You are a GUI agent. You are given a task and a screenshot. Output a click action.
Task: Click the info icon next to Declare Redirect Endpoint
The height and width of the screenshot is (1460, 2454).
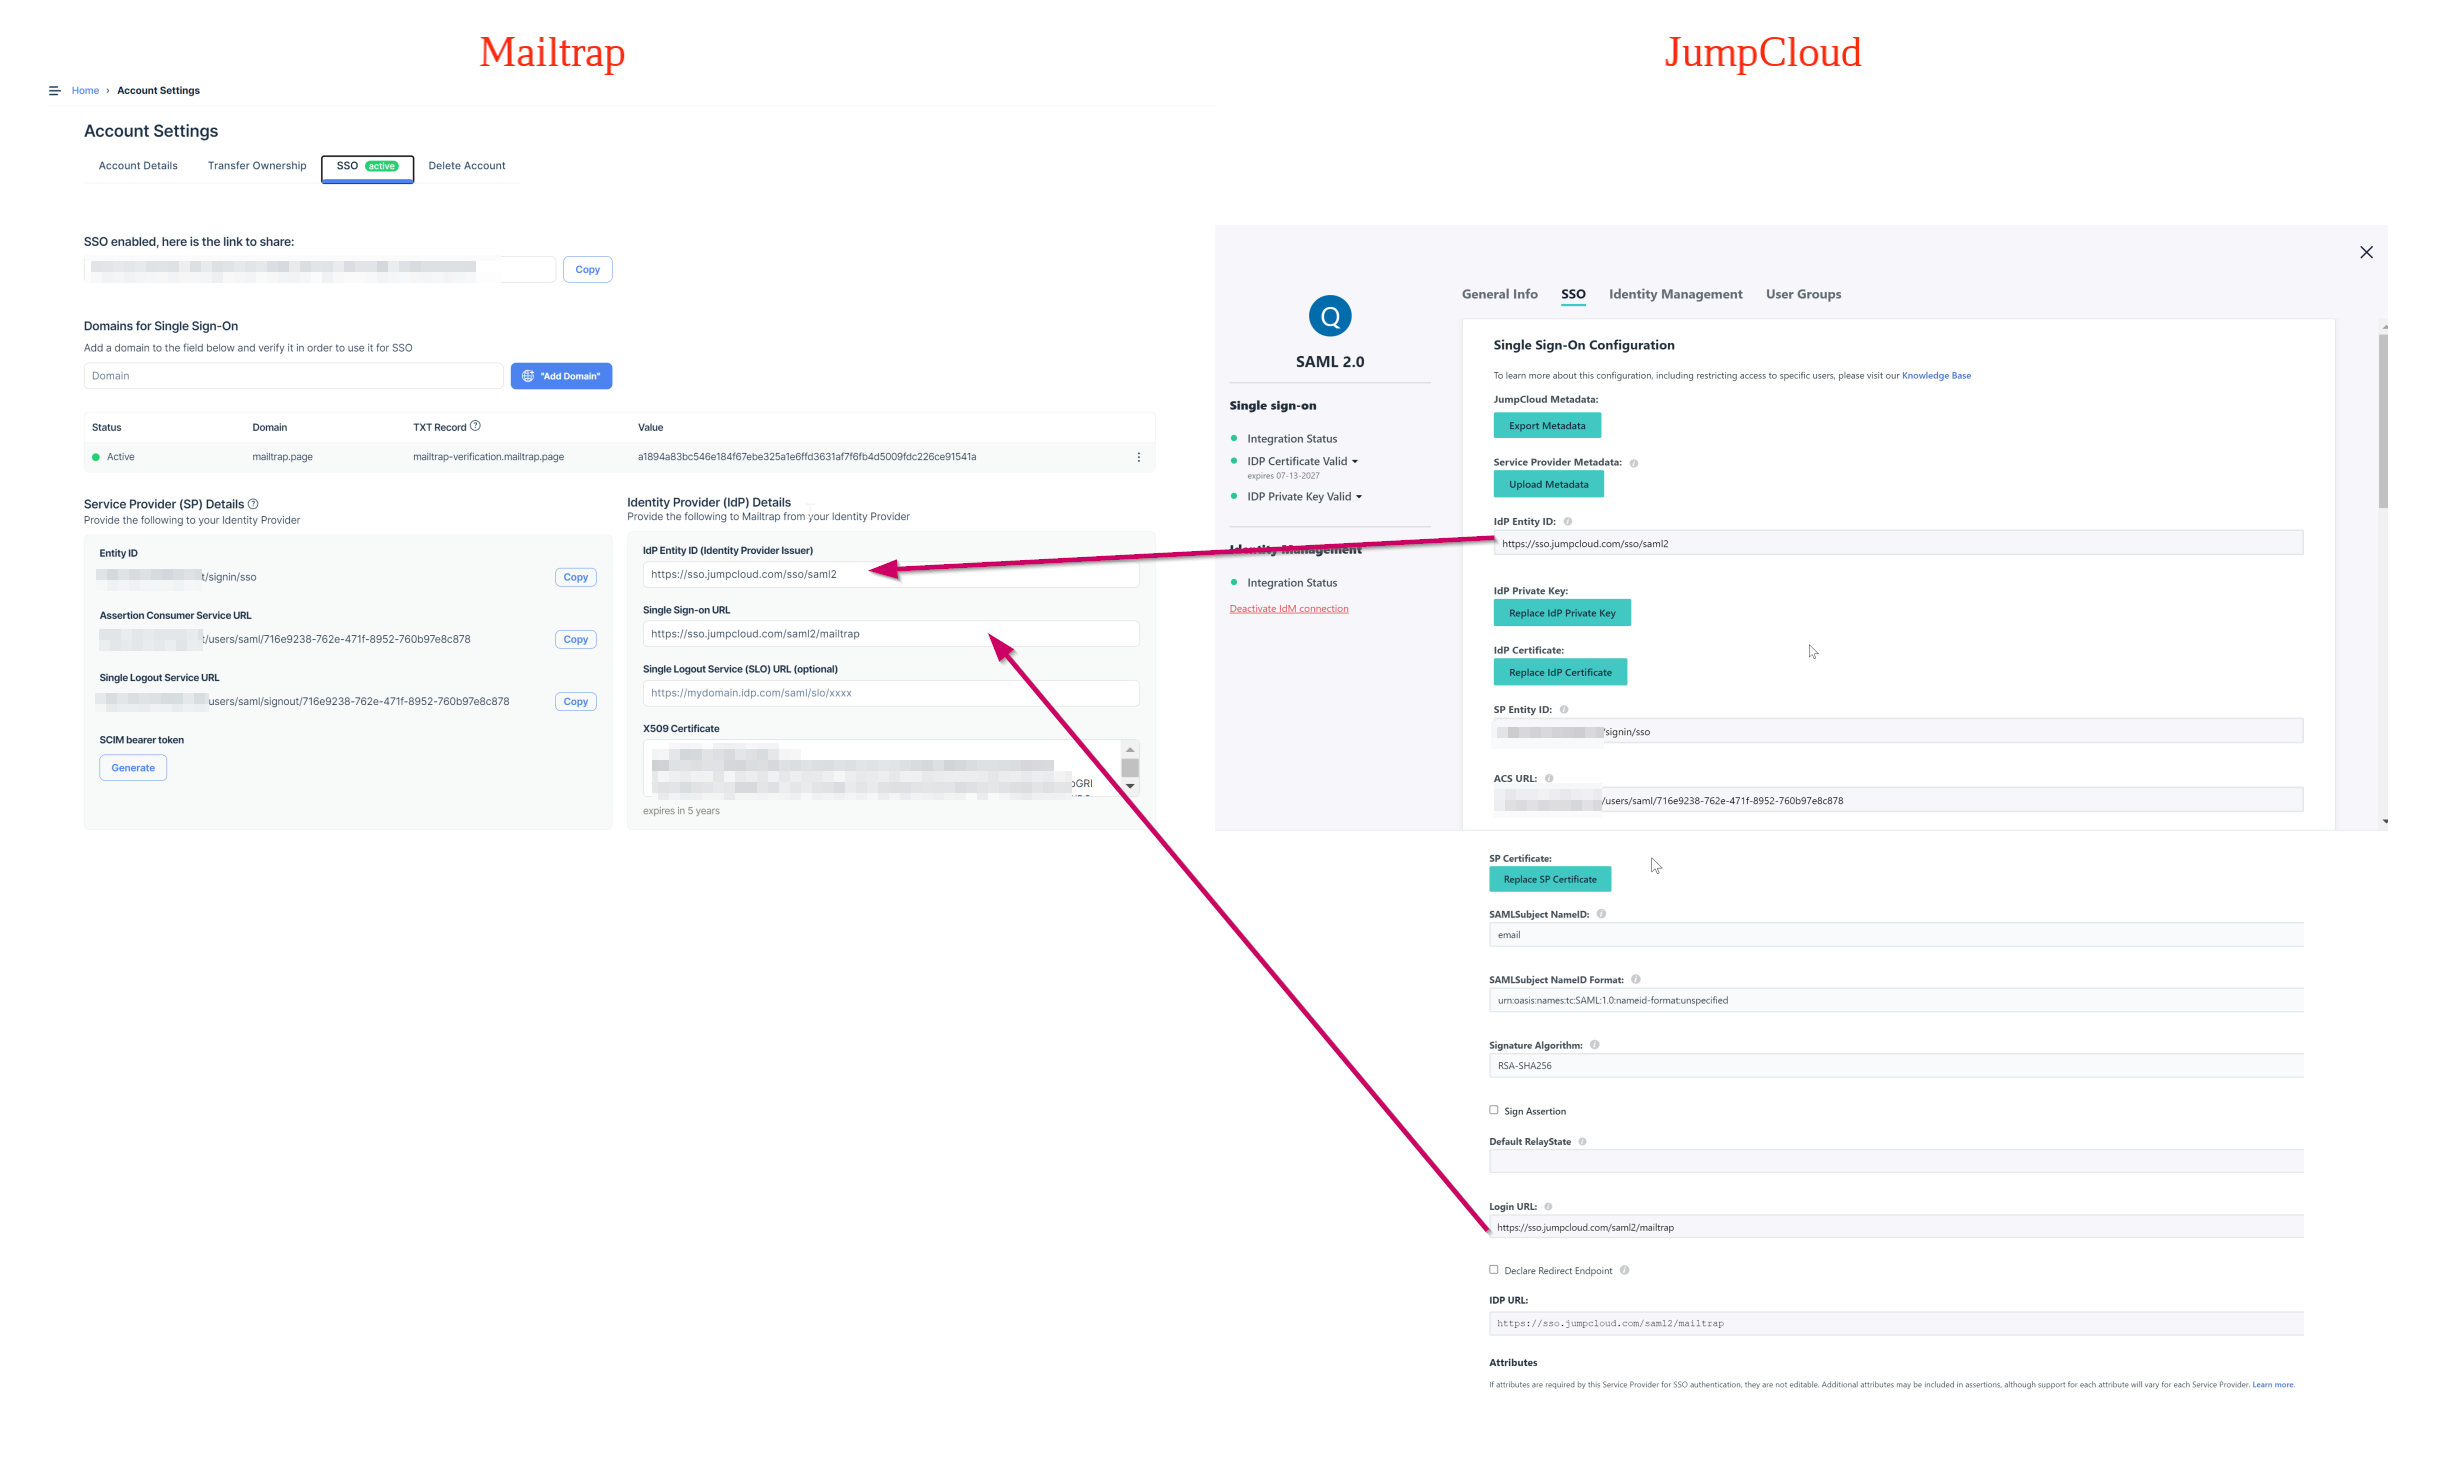(1625, 1270)
